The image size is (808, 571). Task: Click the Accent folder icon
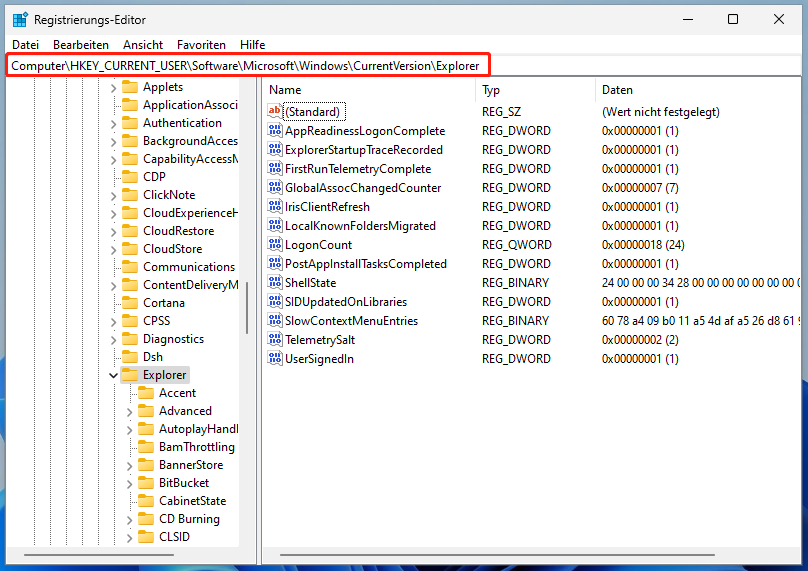pos(146,393)
